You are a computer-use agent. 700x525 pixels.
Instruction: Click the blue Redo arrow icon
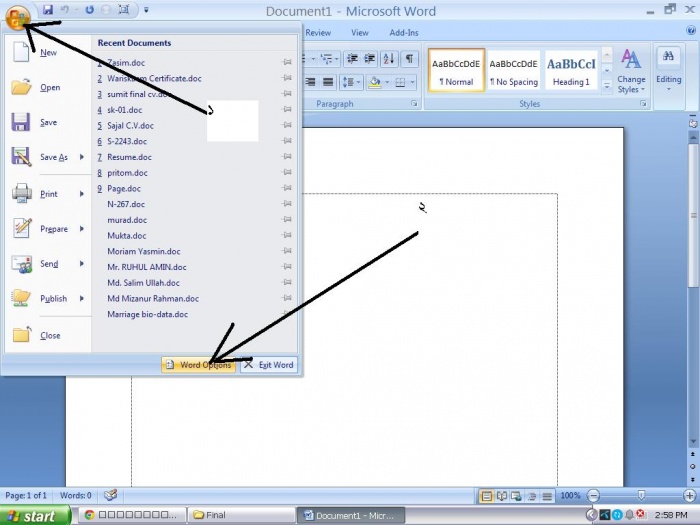[x=89, y=10]
